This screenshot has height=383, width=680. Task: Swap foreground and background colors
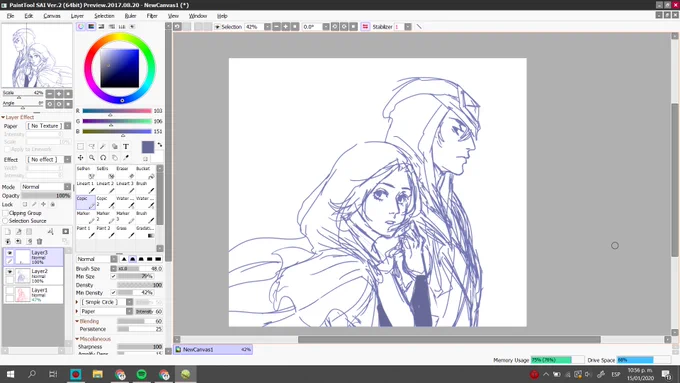point(160,145)
